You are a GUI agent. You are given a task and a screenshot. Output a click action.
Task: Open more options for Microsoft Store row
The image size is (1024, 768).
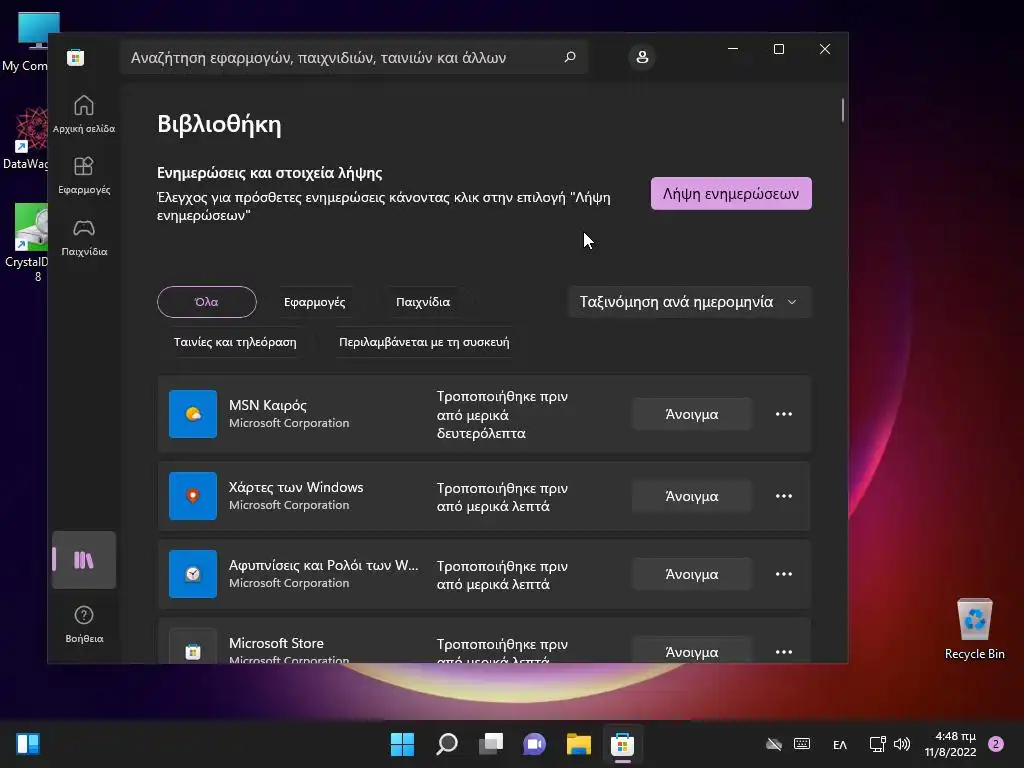(x=784, y=651)
